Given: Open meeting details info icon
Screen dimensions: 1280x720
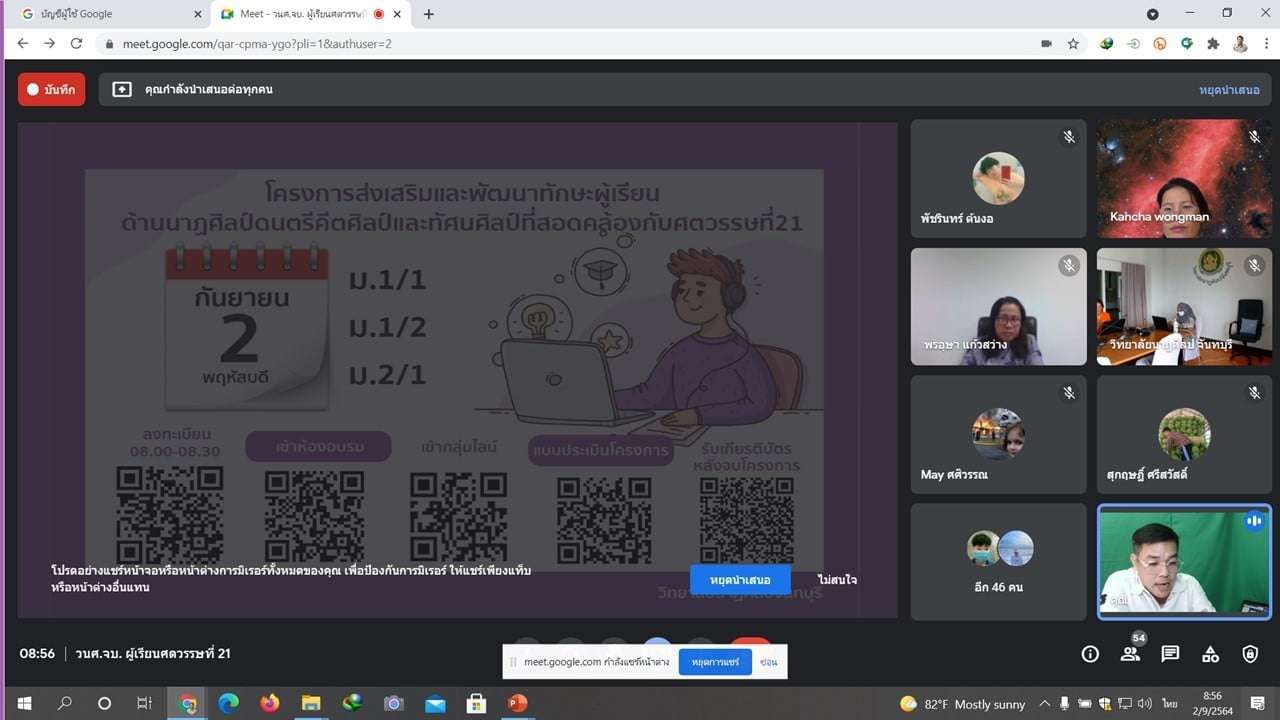Looking at the screenshot, I should click(1090, 654).
